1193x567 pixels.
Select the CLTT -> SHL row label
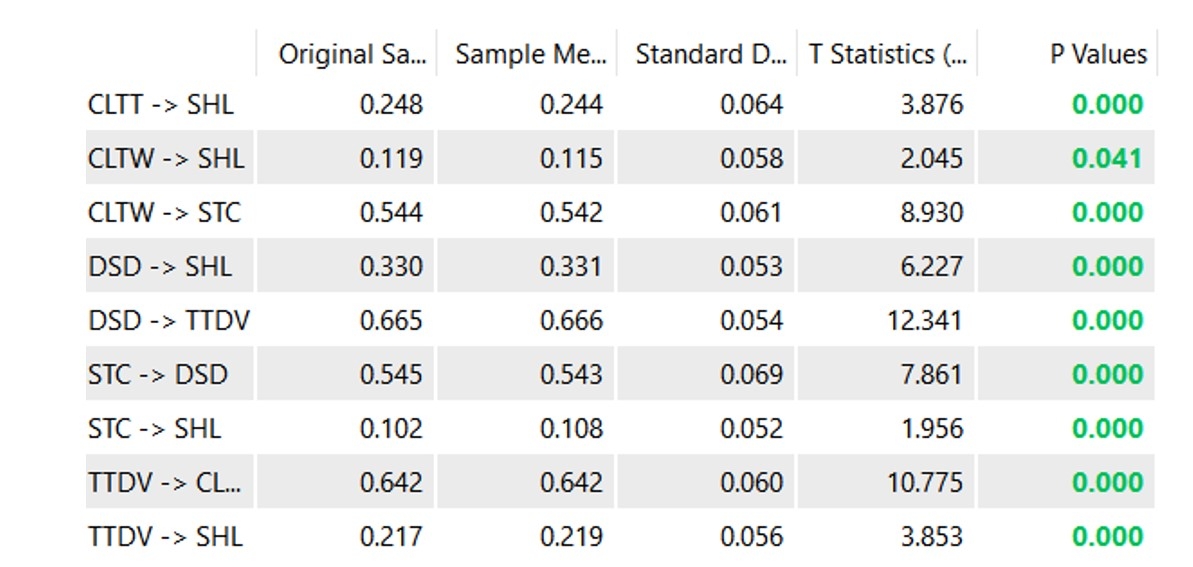click(160, 104)
